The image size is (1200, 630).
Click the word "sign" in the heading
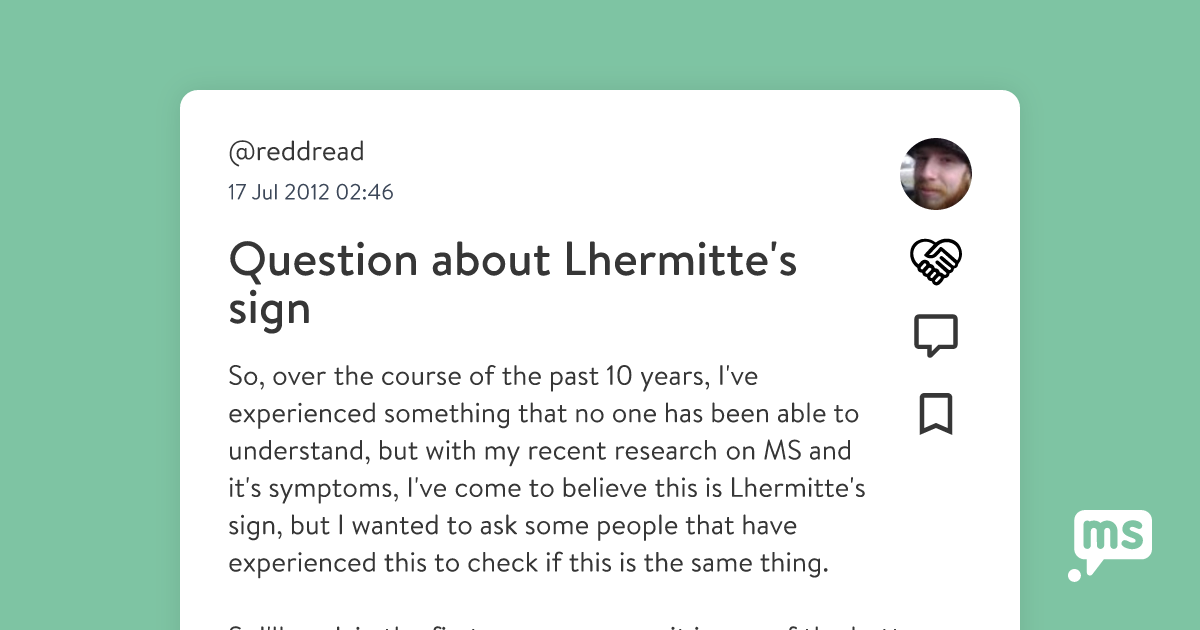[269, 310]
